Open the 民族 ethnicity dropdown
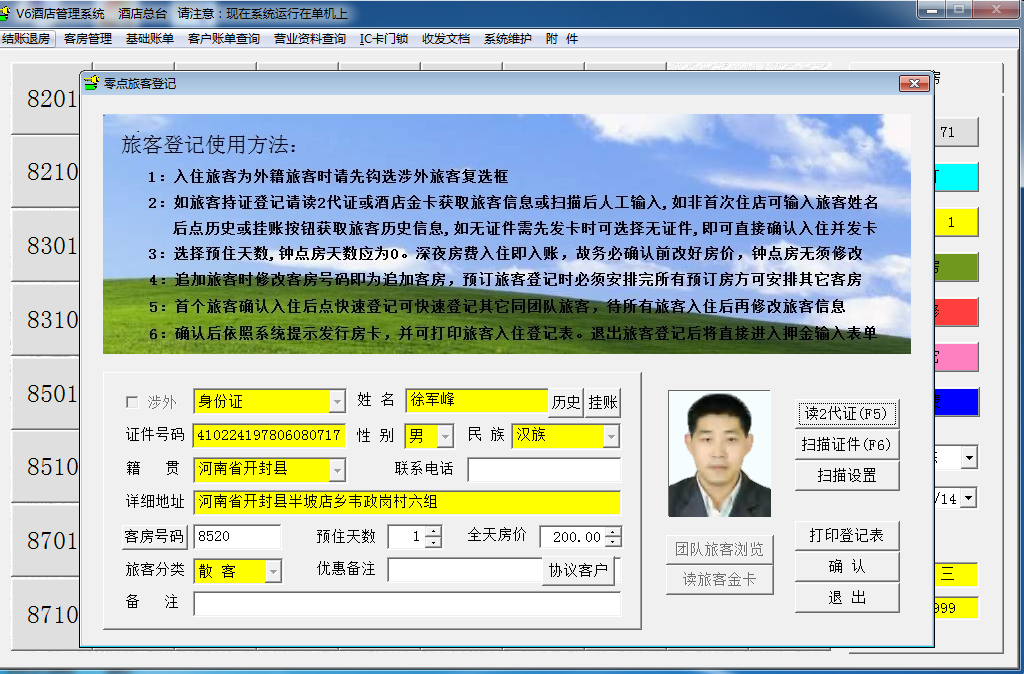1024x674 pixels. click(x=611, y=436)
